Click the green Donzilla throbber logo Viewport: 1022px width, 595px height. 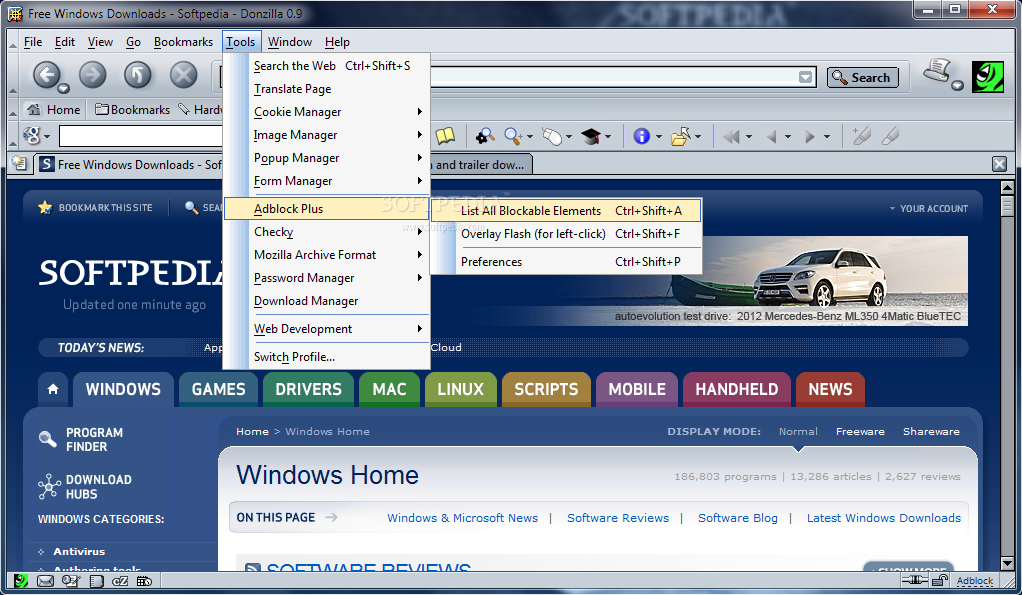click(988, 76)
